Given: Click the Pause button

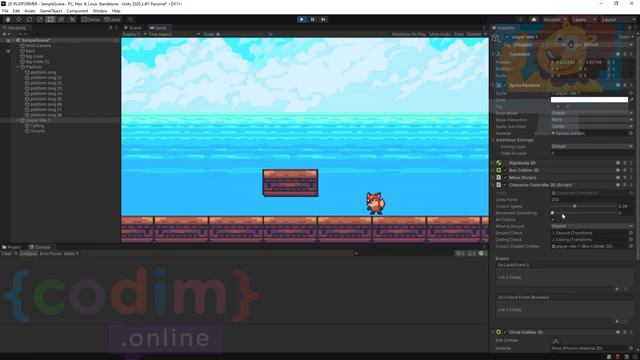Looking at the screenshot, I should click(313, 19).
